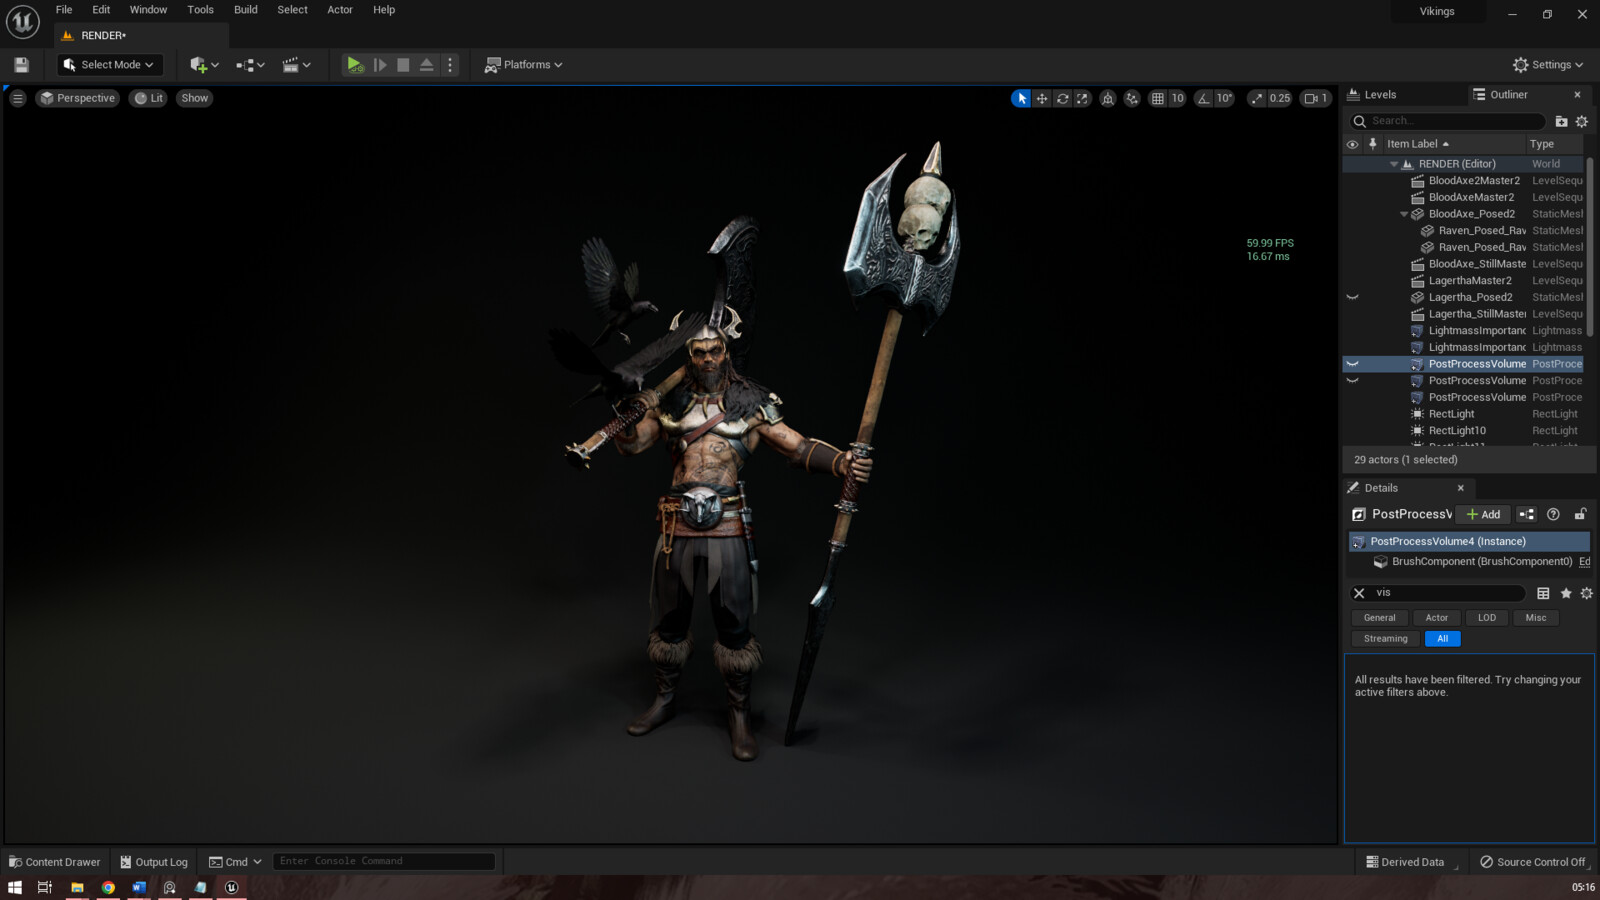This screenshot has height=900, width=1600.
Task: Open Details property matrix grid icon
Action: pos(1543,593)
